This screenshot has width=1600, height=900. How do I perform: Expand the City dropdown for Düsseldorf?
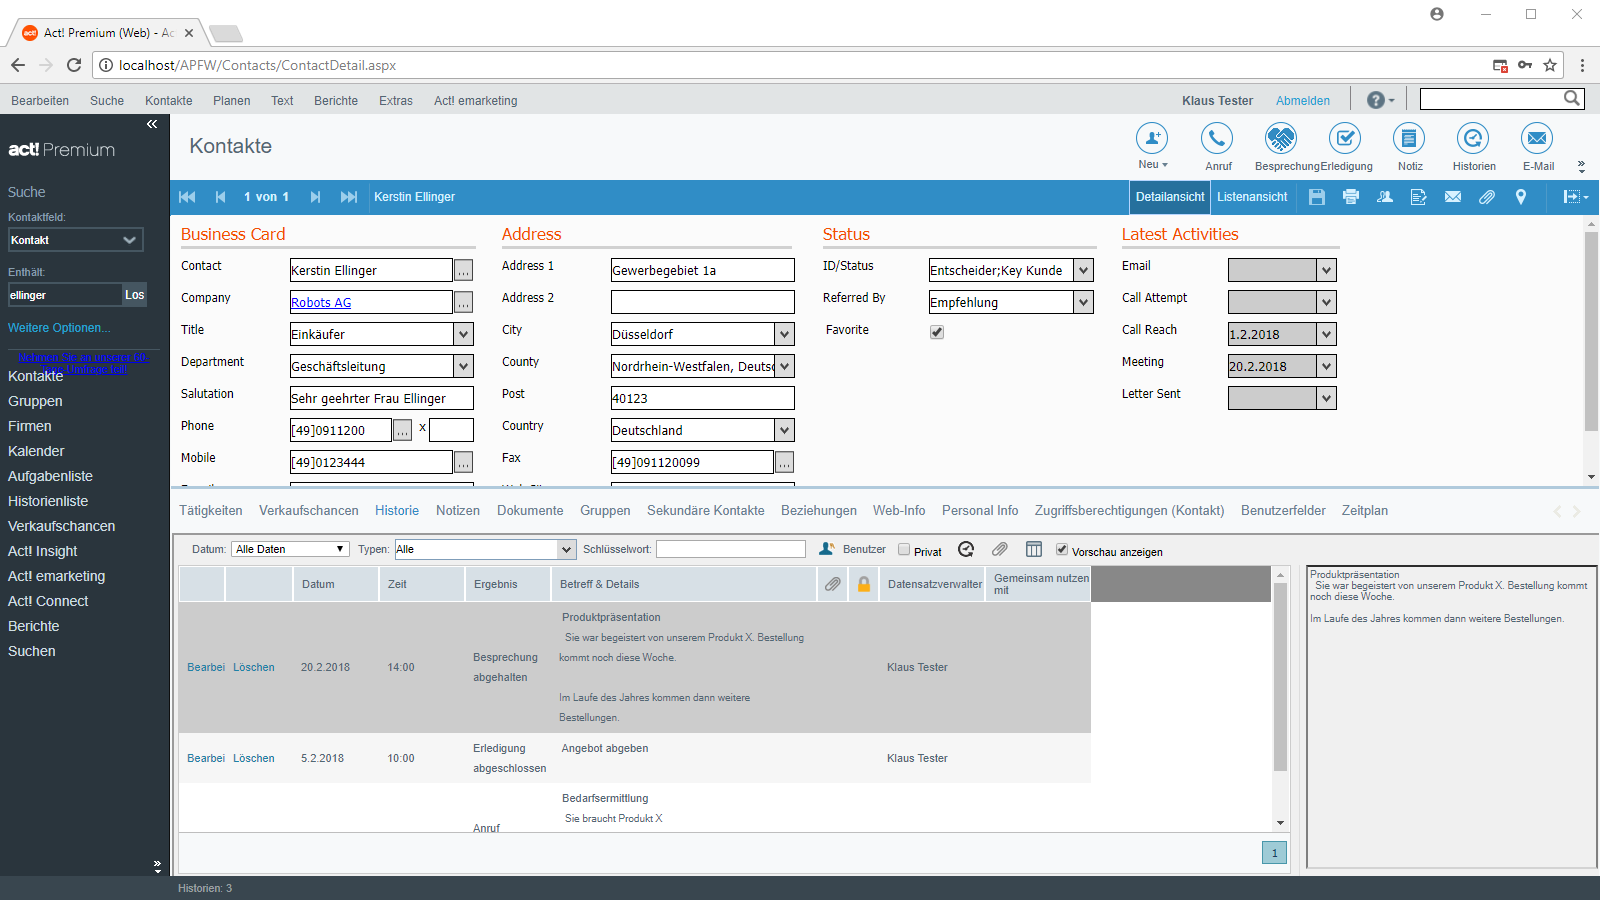point(785,334)
